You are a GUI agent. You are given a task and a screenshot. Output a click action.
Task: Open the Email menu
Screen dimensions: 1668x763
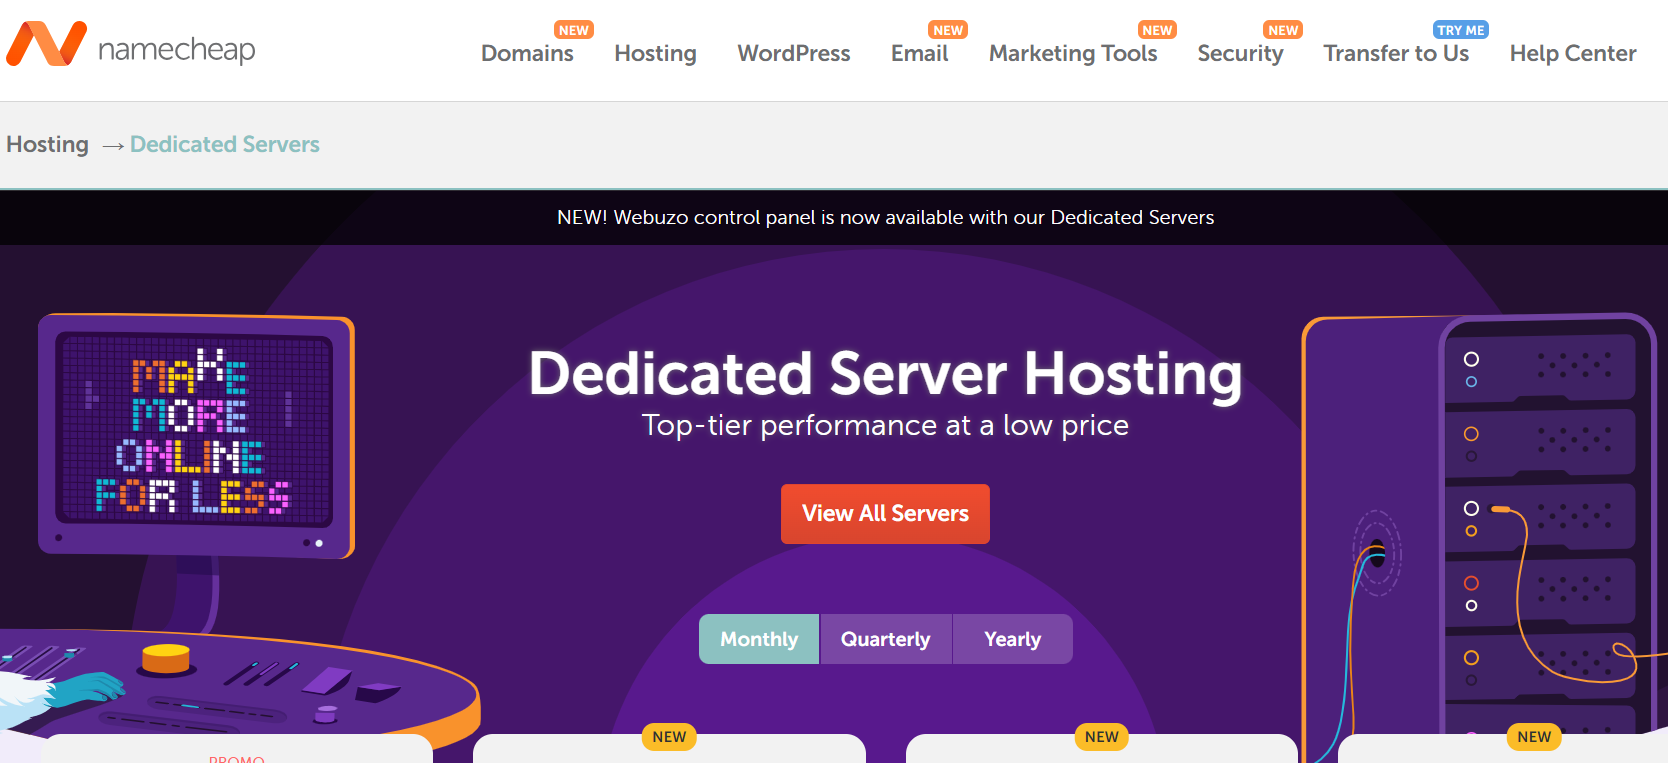(x=919, y=53)
